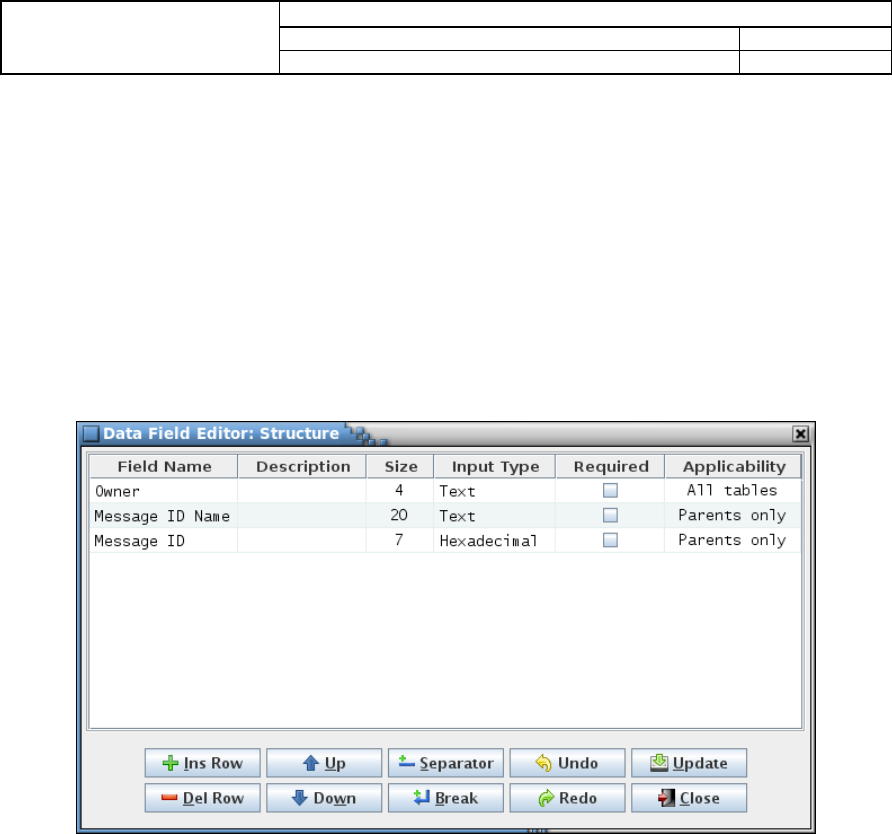
Task: Open Input Type cell for Message ID Name
Action: [x=494, y=515]
